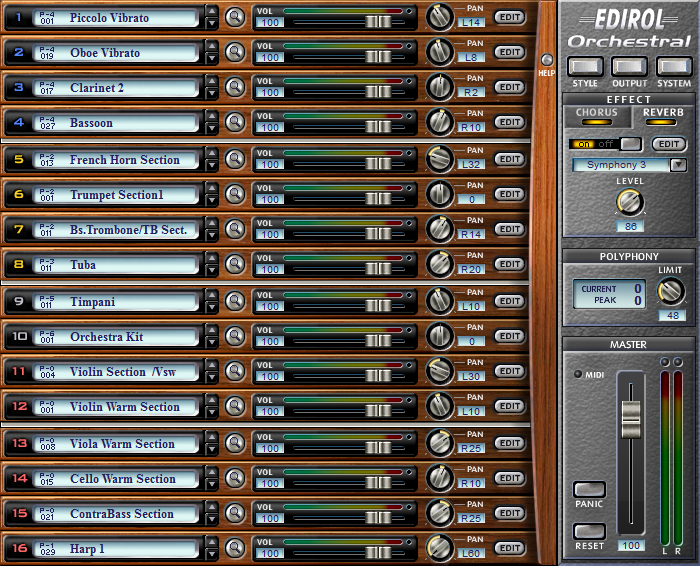Screen dimensions: 700x566
Task: Open the Symphony 3 effect type dropdown
Action: pyautogui.click(x=679, y=165)
